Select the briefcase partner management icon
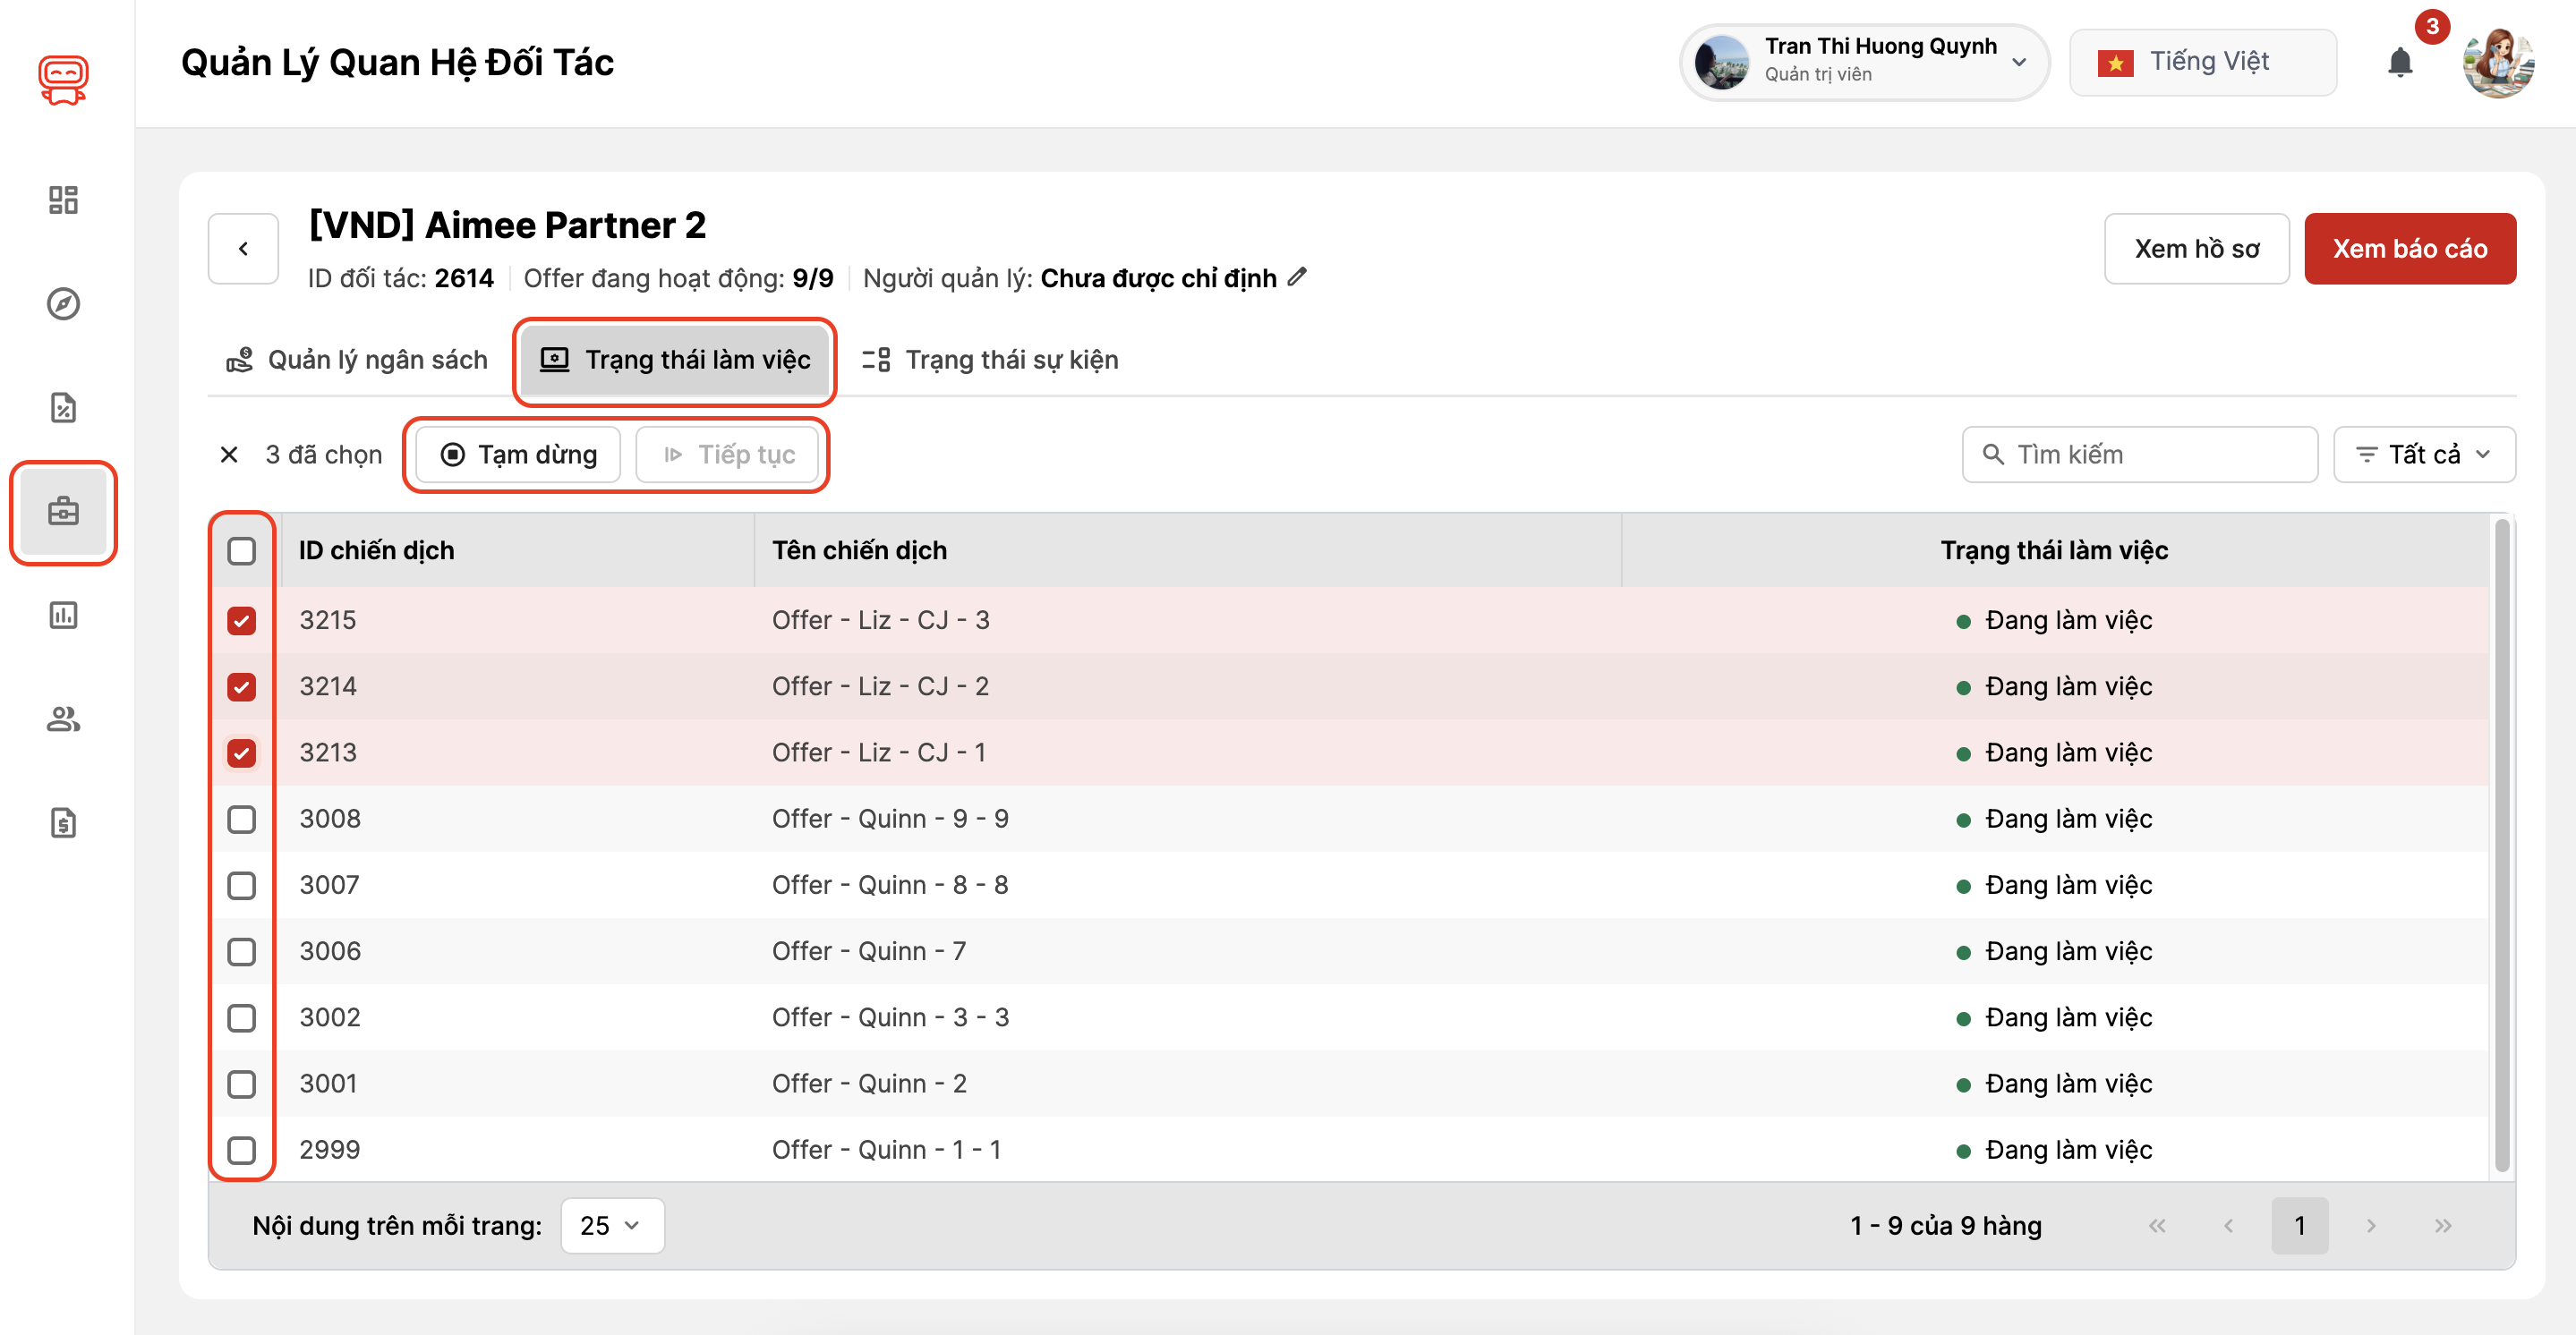Screen dimensions: 2576x1335 (63, 512)
